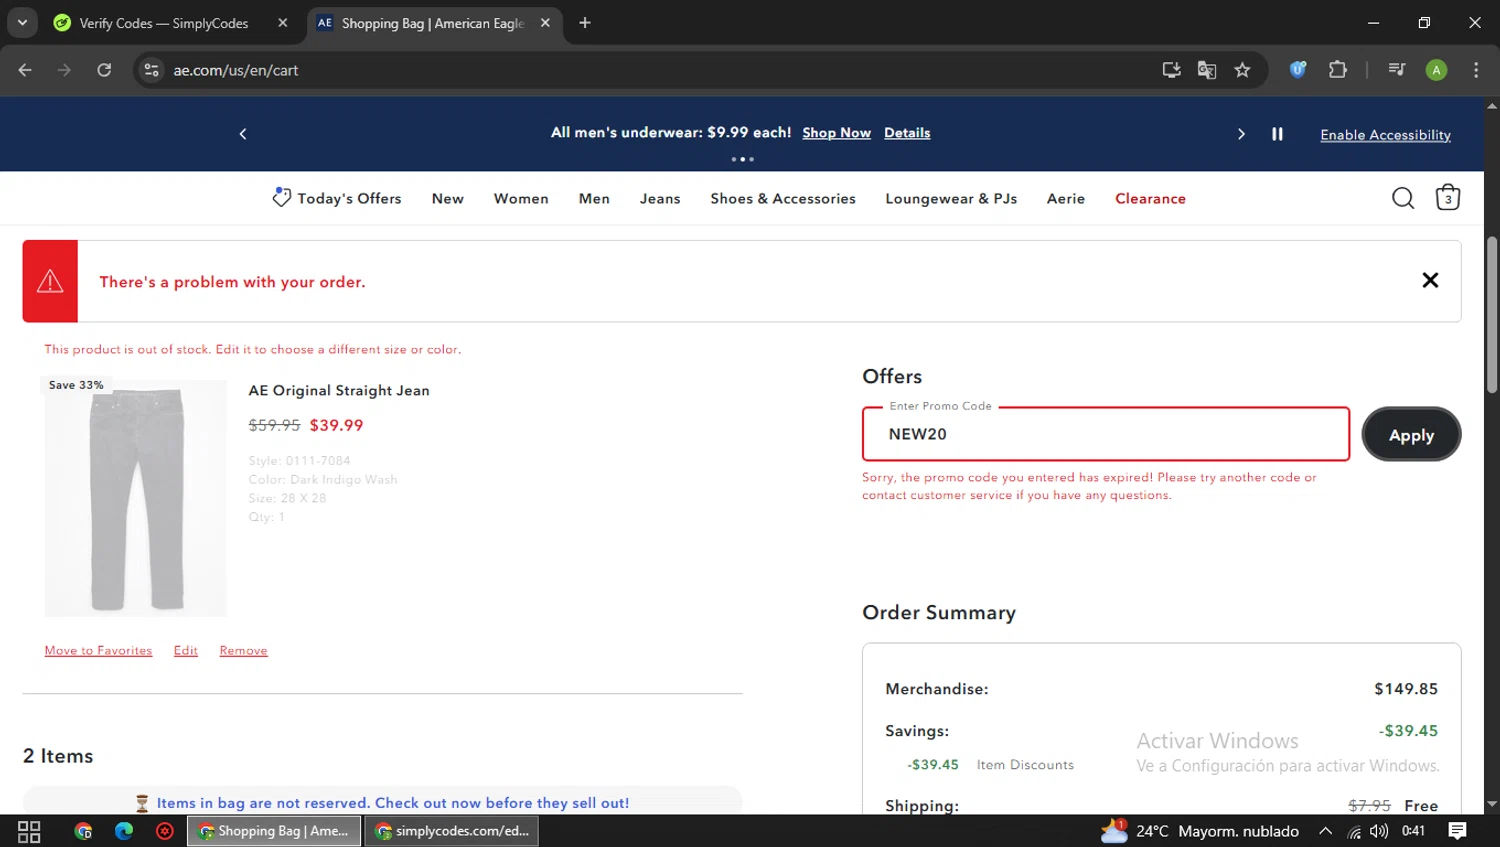Remove the AE Original Straight Jean
Image resolution: width=1500 pixels, height=847 pixels.
click(x=243, y=650)
